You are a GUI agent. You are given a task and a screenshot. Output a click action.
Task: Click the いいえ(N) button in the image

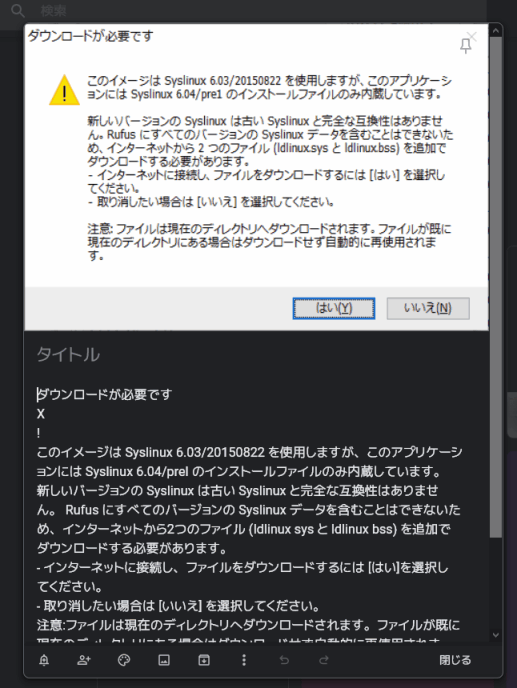428,308
